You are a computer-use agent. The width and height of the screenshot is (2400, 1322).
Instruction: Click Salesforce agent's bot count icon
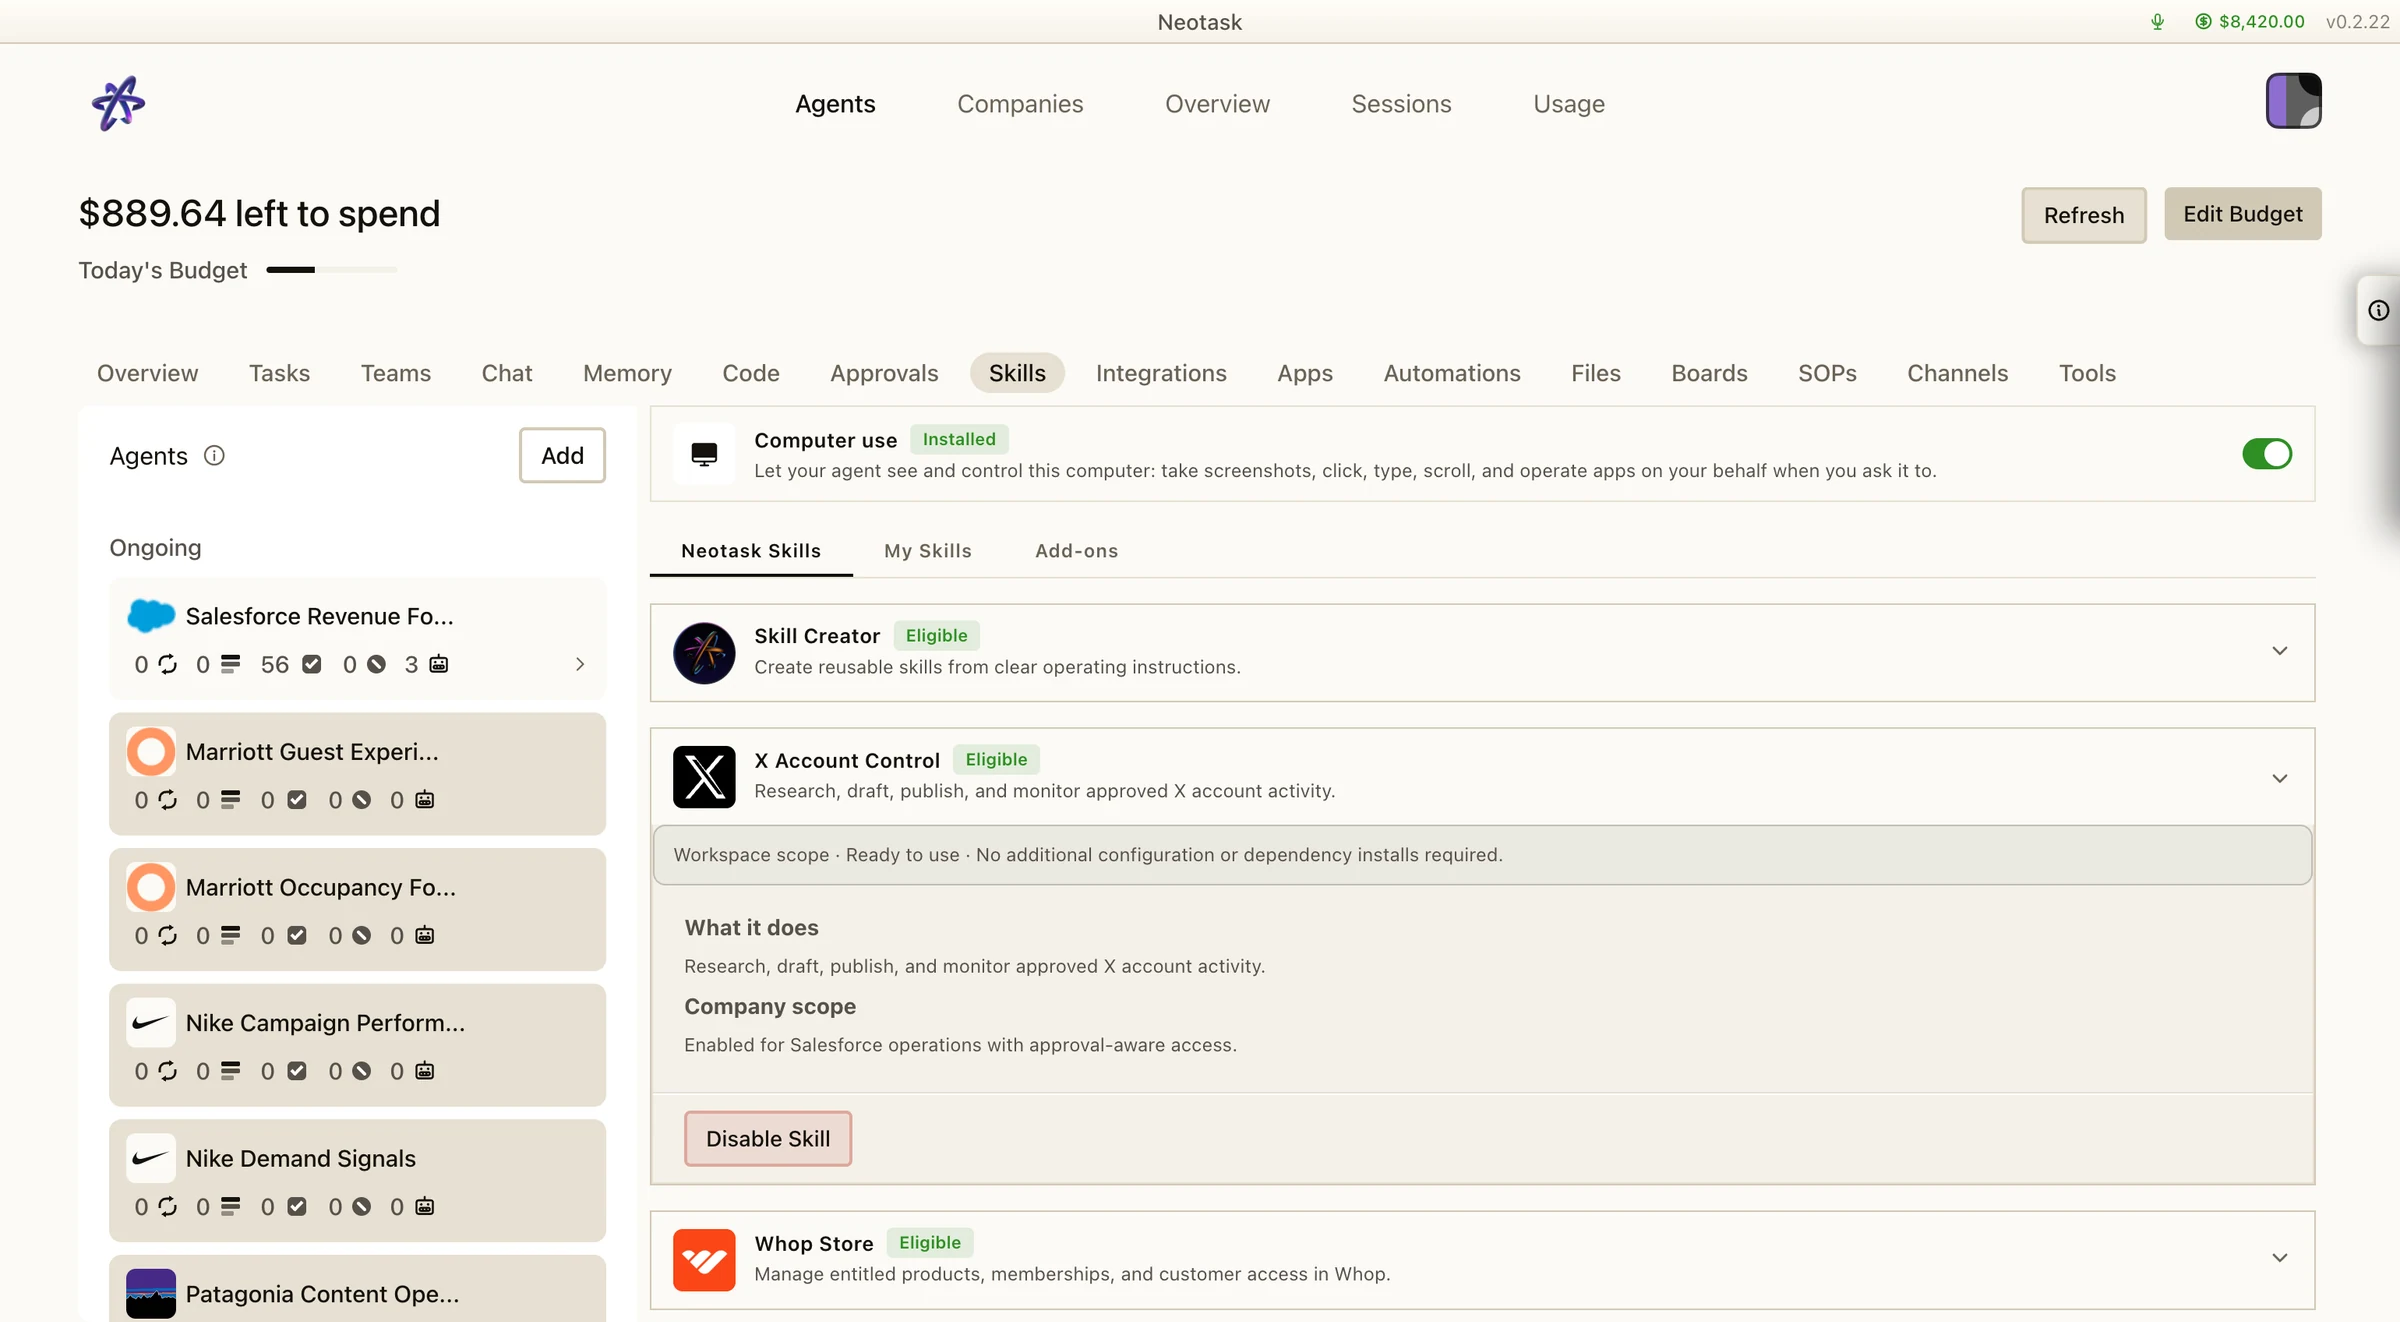pos(439,664)
